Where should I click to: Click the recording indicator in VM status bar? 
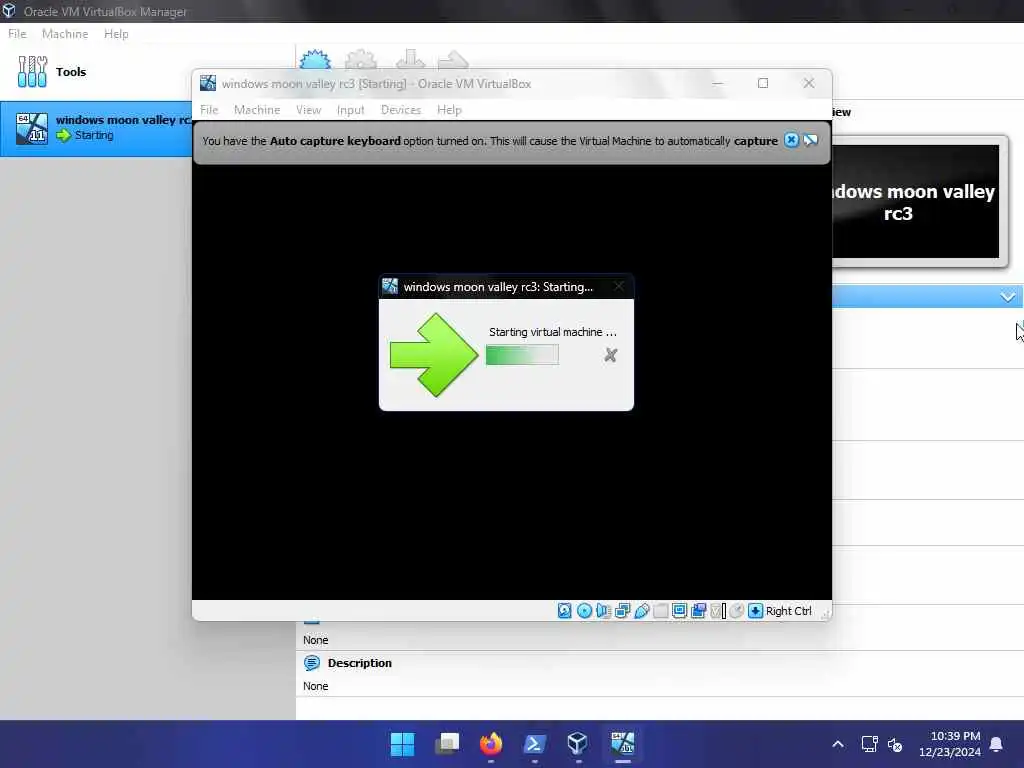(x=698, y=611)
